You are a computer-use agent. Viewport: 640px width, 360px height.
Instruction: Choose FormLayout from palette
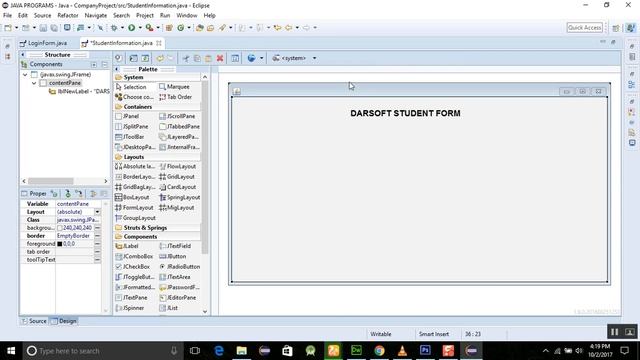click(x=134, y=208)
